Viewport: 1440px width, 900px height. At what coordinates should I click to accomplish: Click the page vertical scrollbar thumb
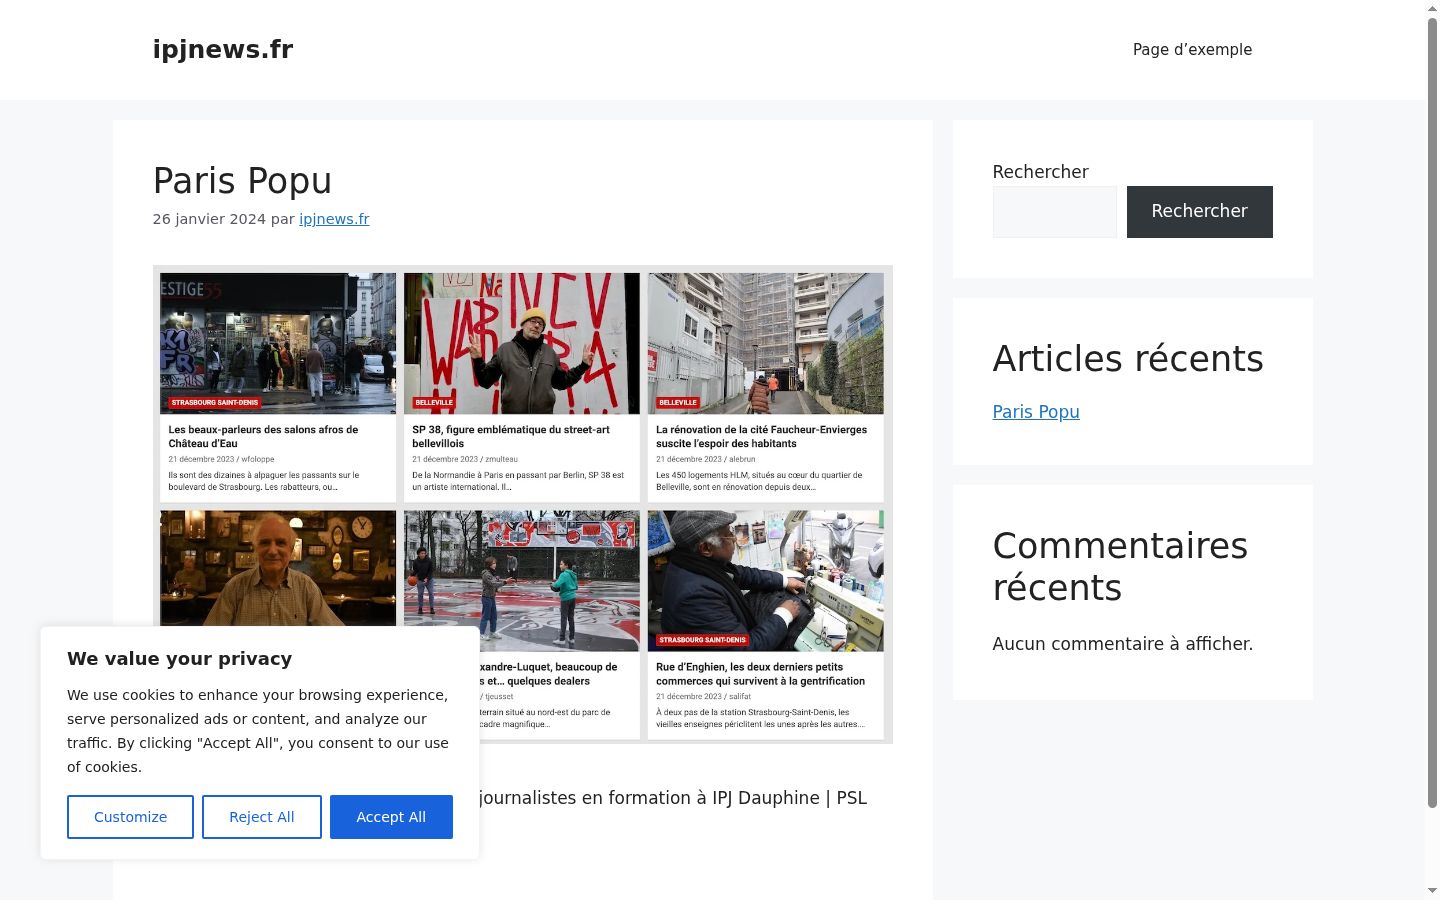[x=1432, y=412]
